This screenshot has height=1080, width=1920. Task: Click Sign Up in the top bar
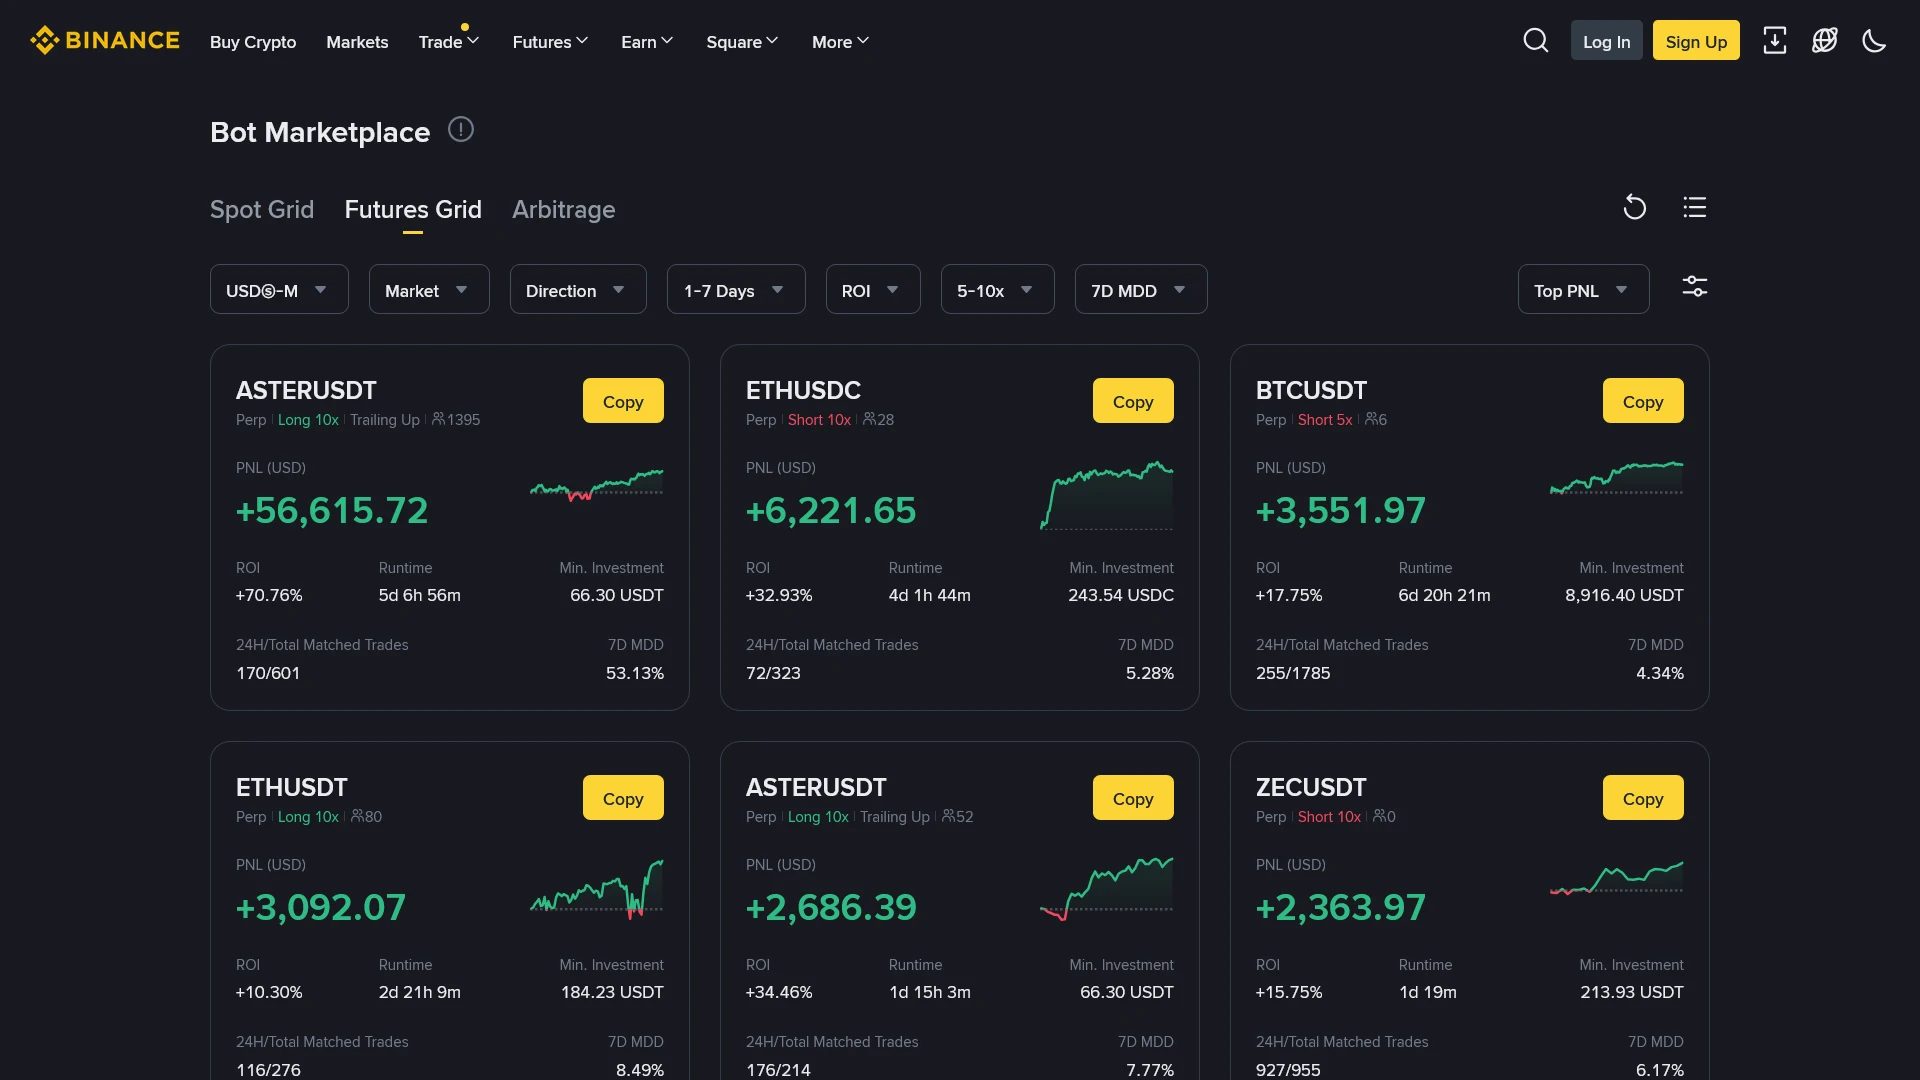[1696, 40]
